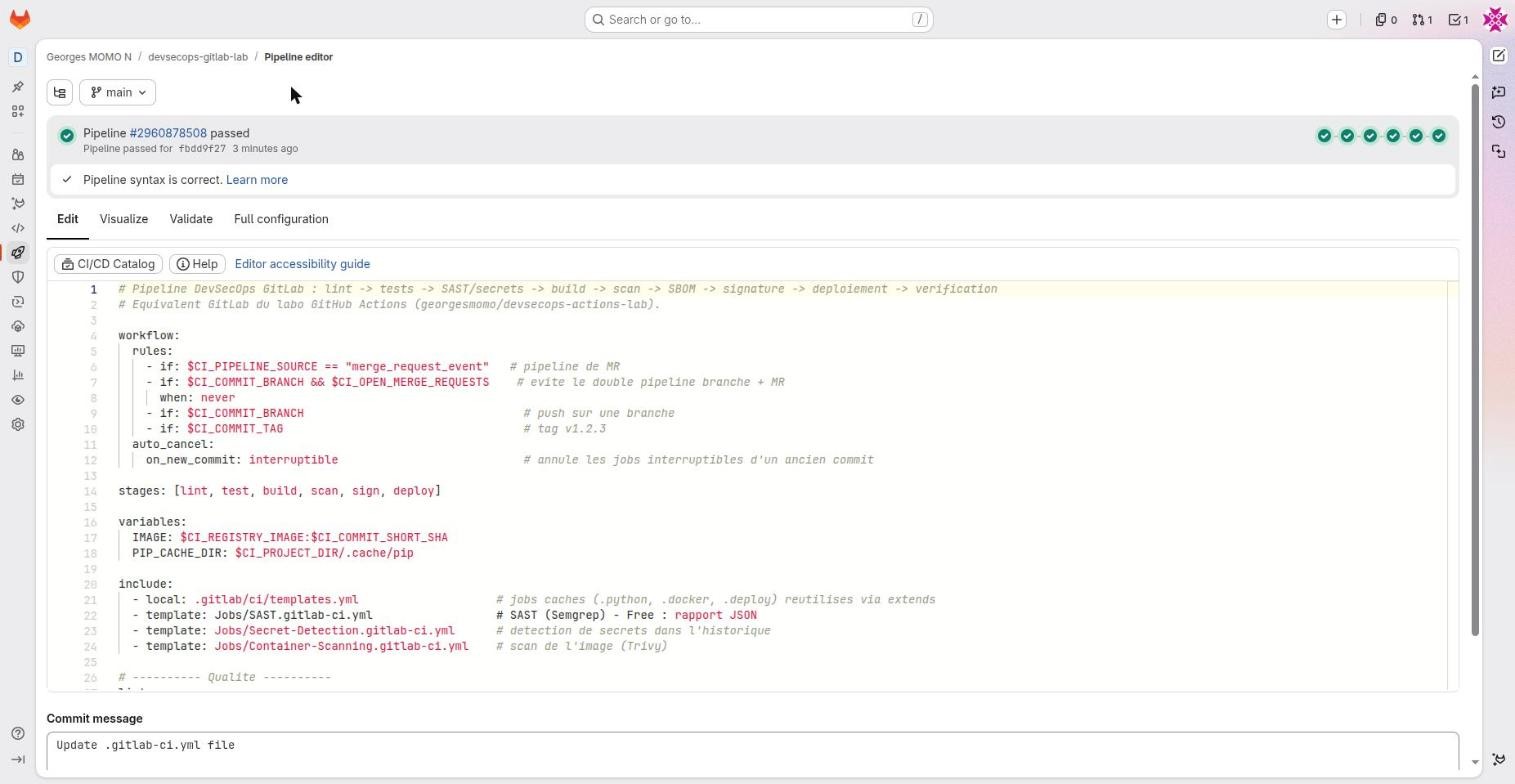Open the Help question-mark icon in sidebar
Viewport: 1515px width, 784px height.
point(17,734)
